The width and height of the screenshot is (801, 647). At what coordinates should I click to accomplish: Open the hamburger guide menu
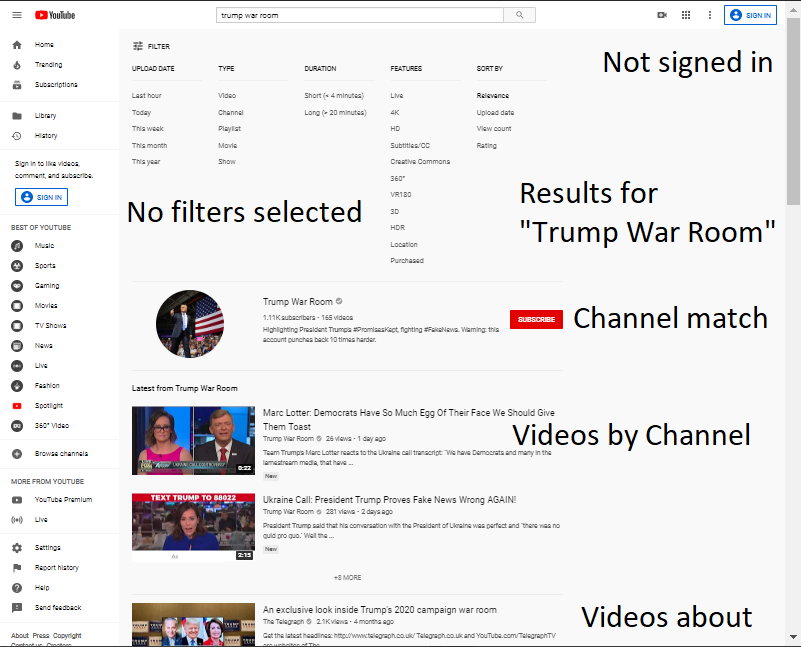click(17, 15)
